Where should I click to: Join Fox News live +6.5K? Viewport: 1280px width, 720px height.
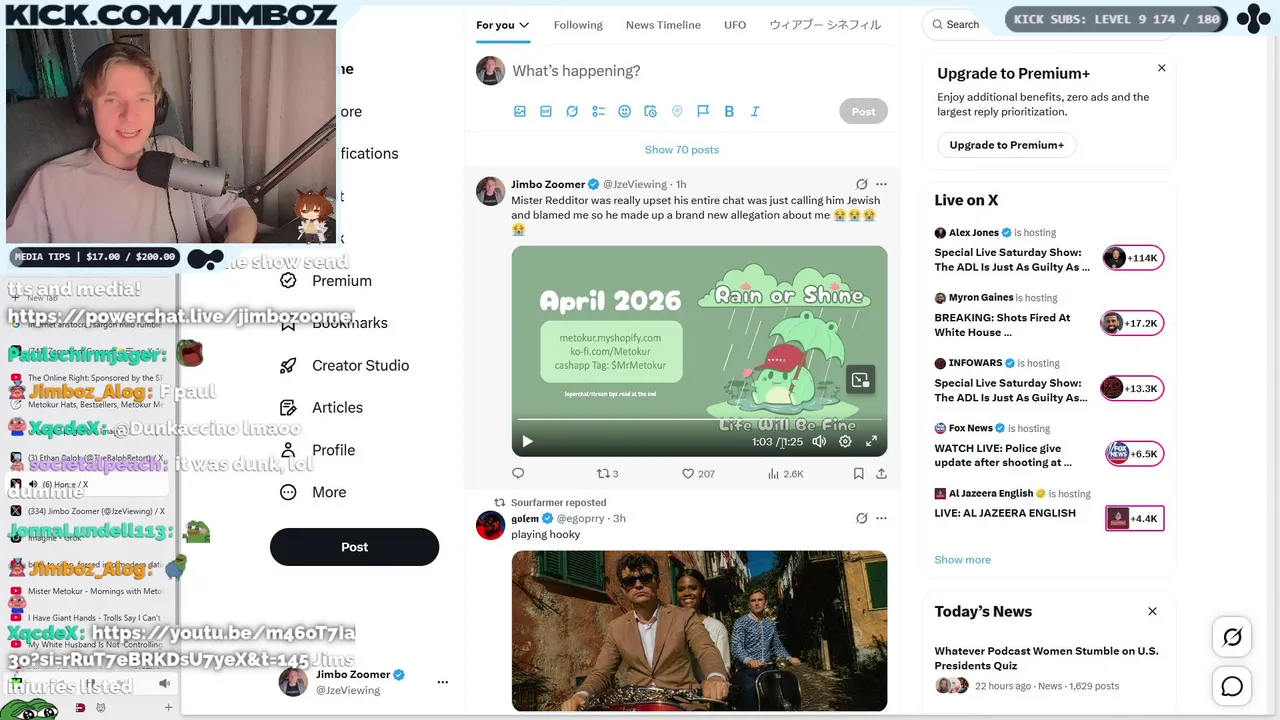[1135, 454]
